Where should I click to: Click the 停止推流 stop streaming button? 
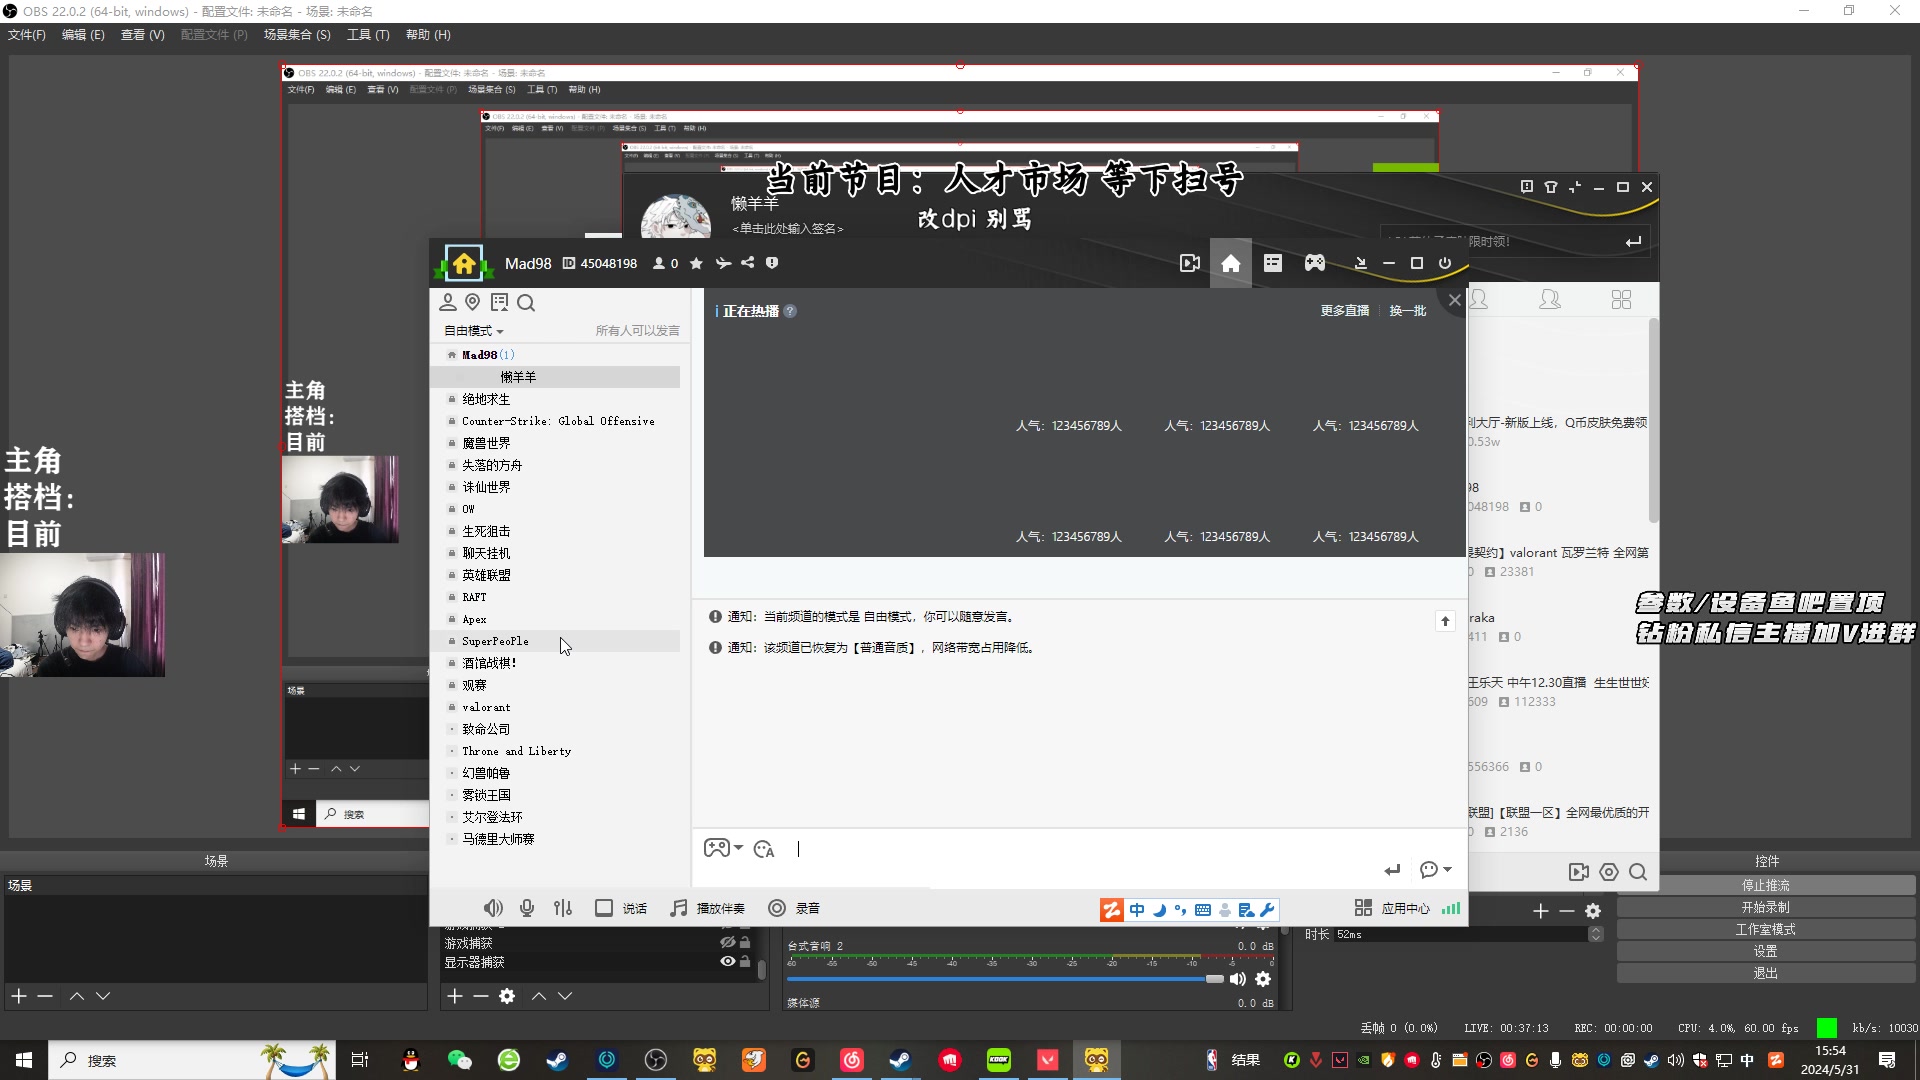pos(1766,885)
